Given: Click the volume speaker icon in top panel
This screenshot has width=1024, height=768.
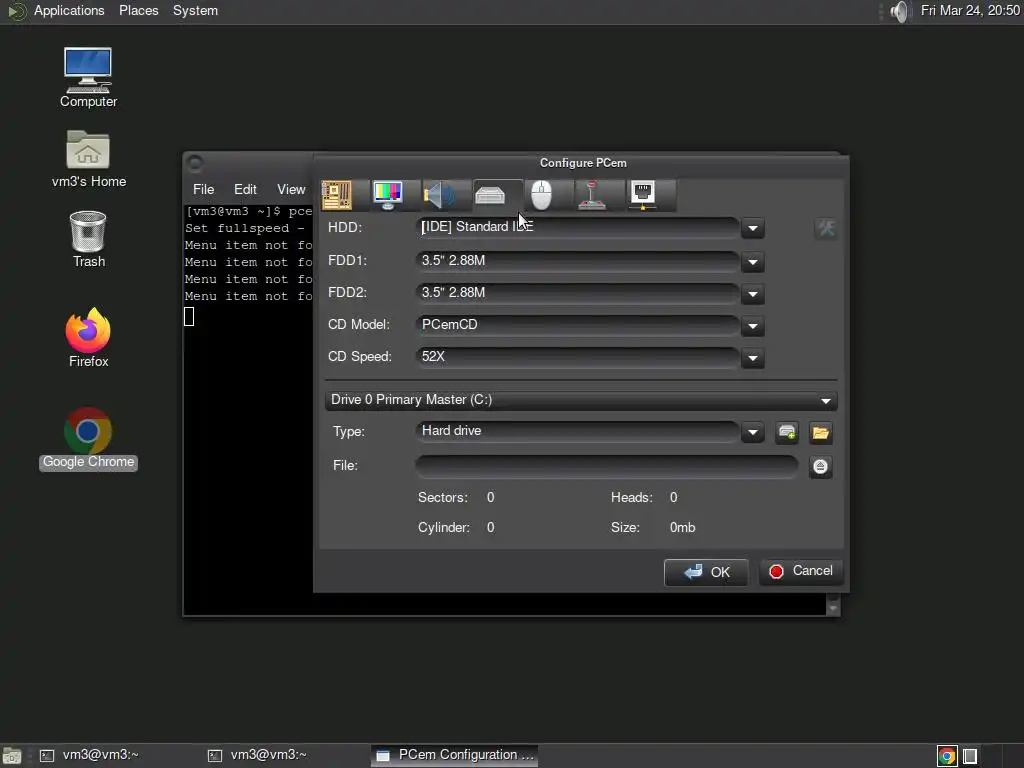Looking at the screenshot, I should click(899, 11).
